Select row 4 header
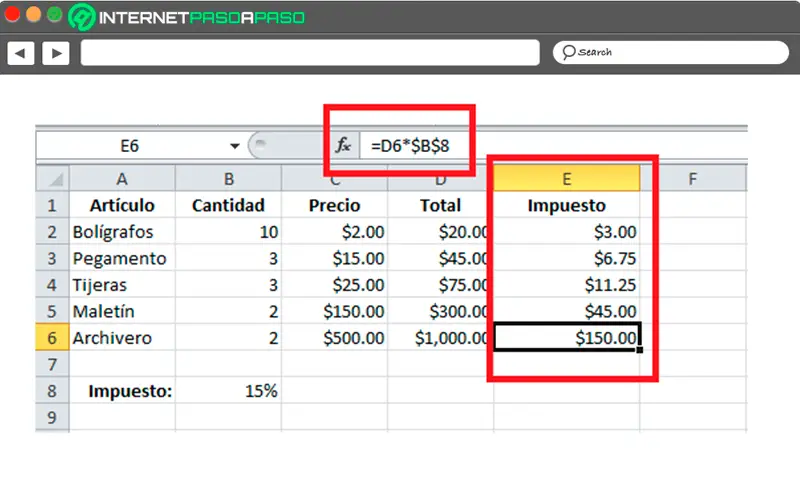The image size is (800, 500). pyautogui.click(x=52, y=285)
